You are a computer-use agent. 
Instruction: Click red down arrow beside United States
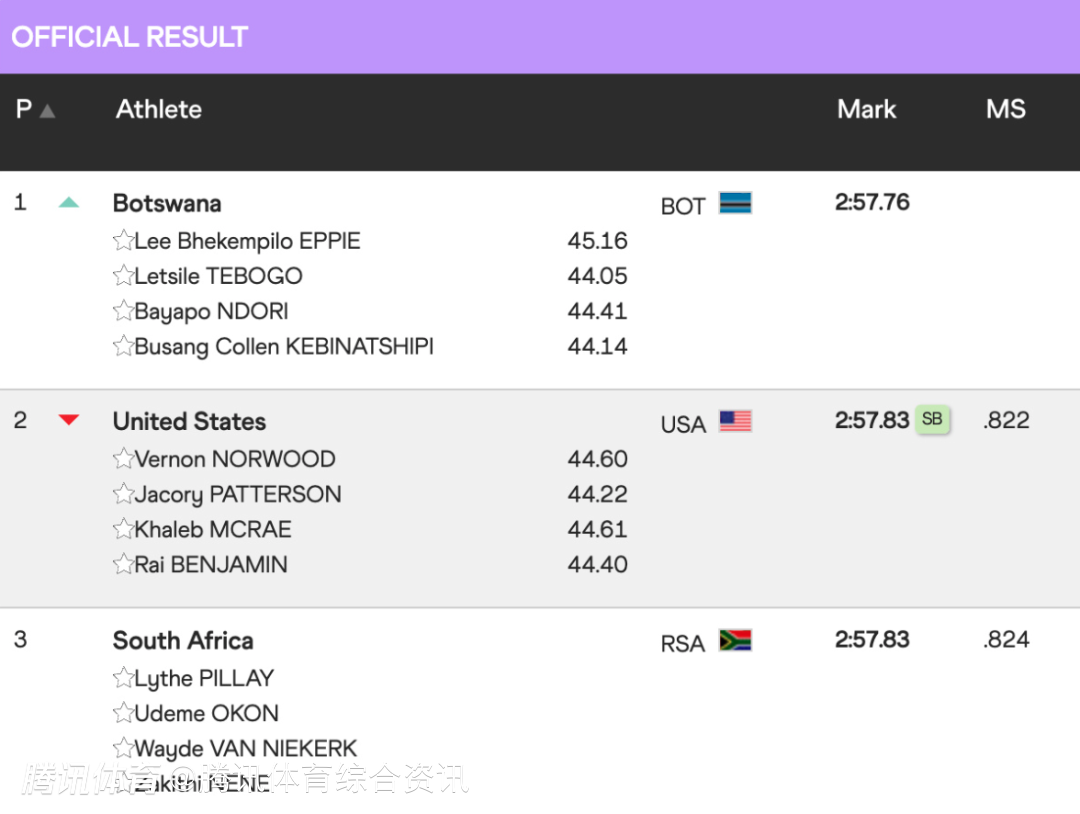coord(68,420)
